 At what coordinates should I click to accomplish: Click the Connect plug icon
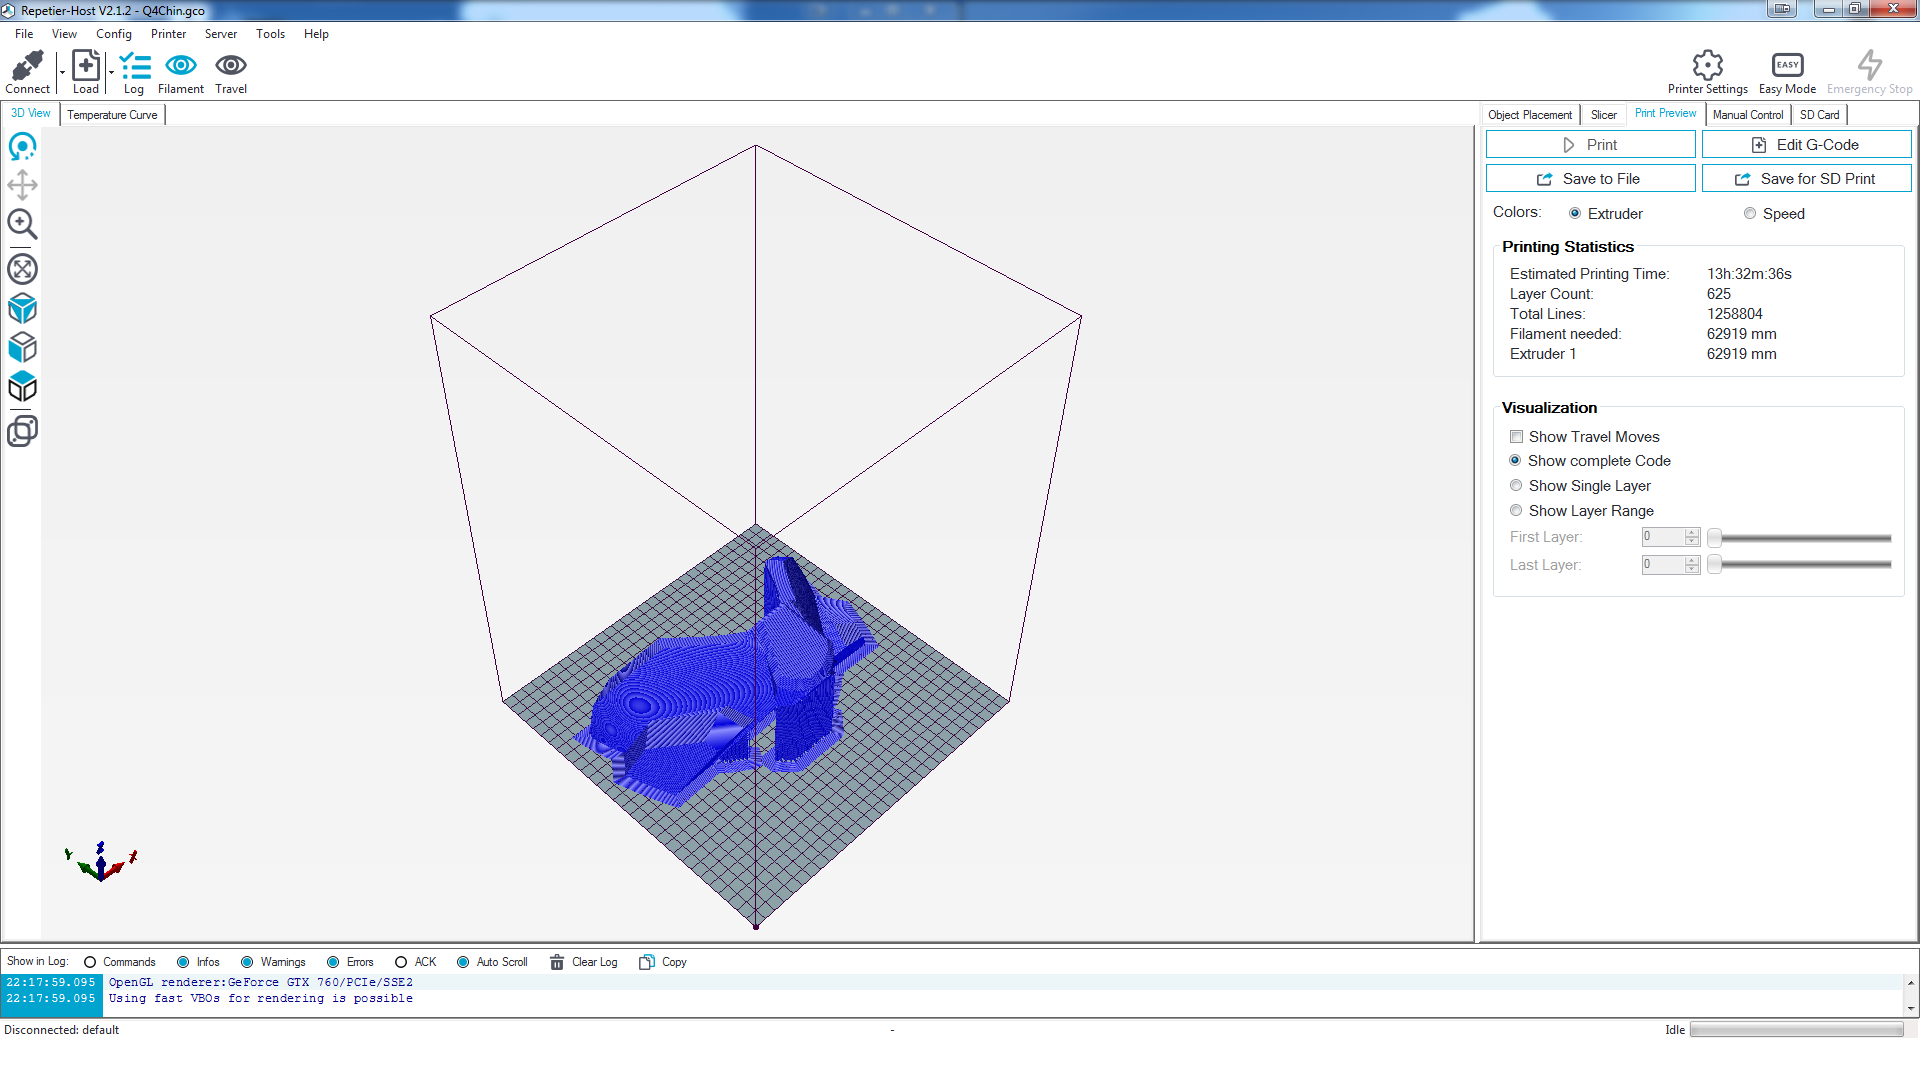27,66
